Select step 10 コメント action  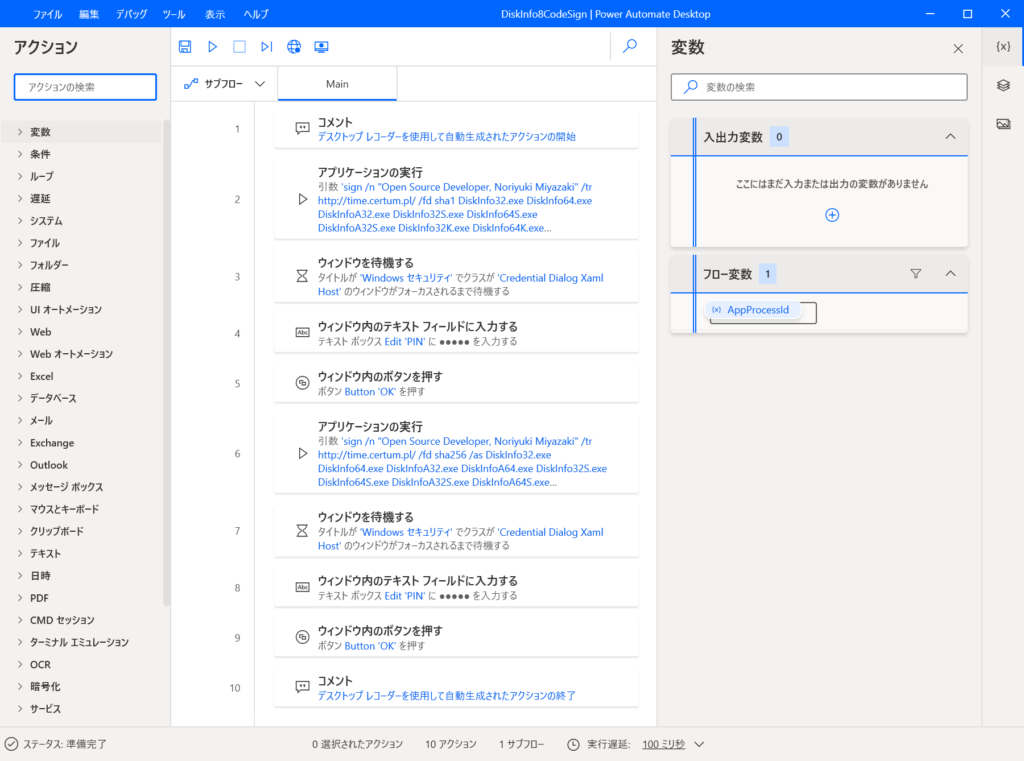click(x=456, y=688)
